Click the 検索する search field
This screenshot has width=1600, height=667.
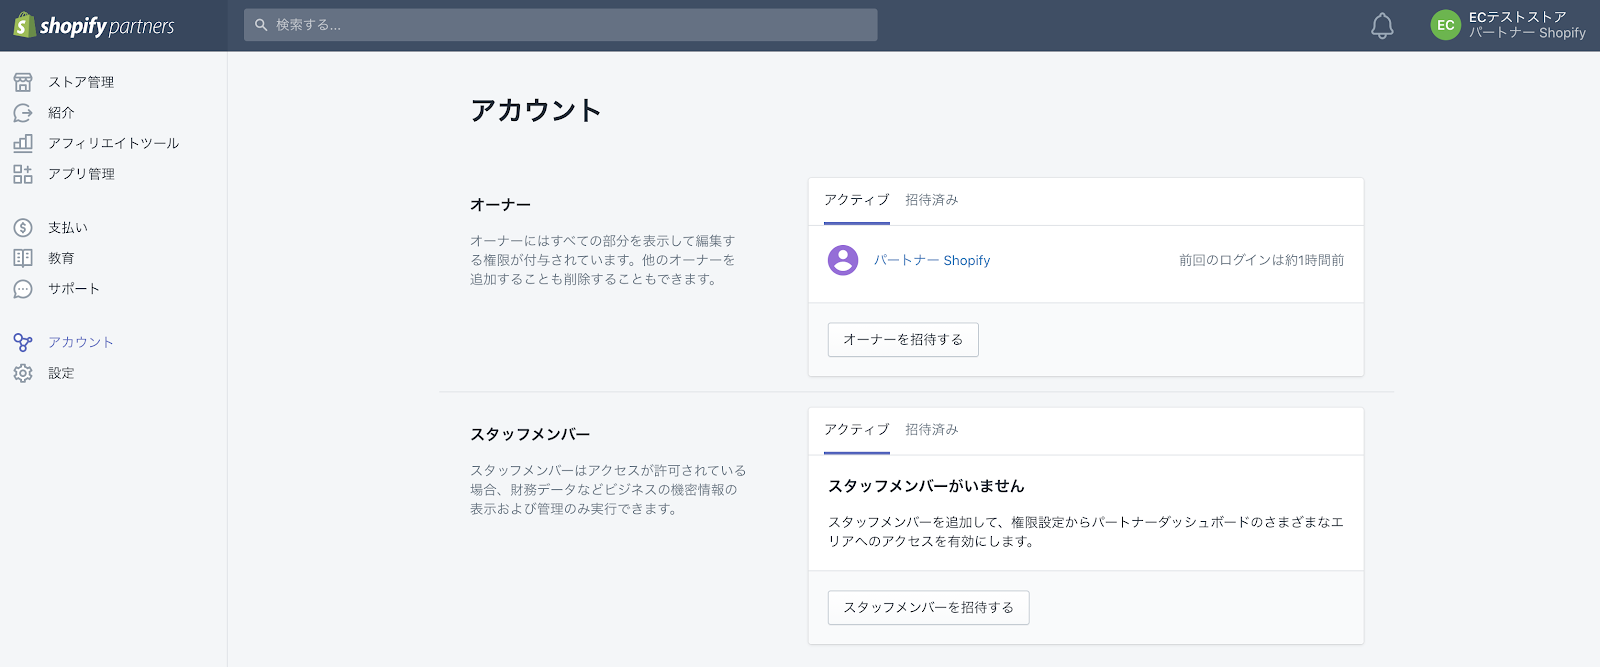[560, 25]
